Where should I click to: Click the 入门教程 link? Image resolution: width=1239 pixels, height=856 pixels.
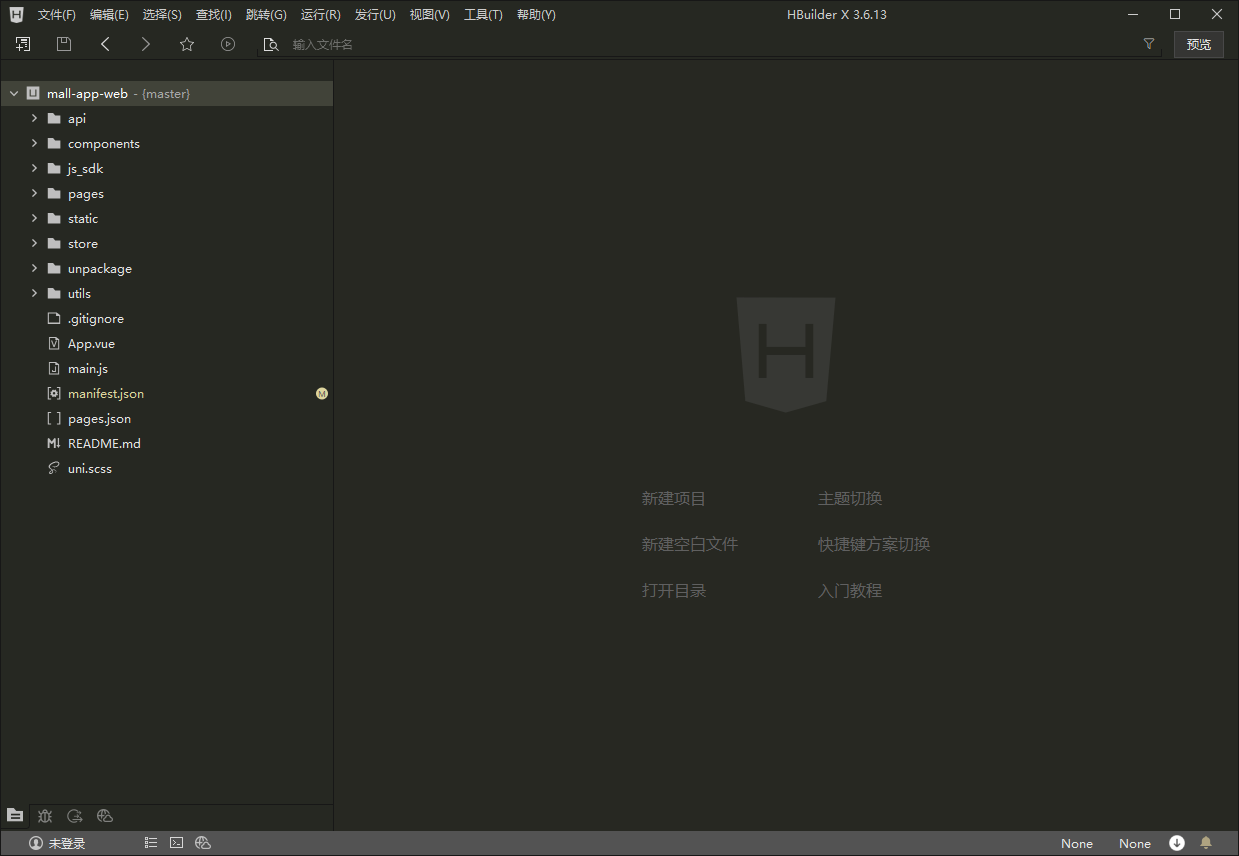tap(850, 590)
